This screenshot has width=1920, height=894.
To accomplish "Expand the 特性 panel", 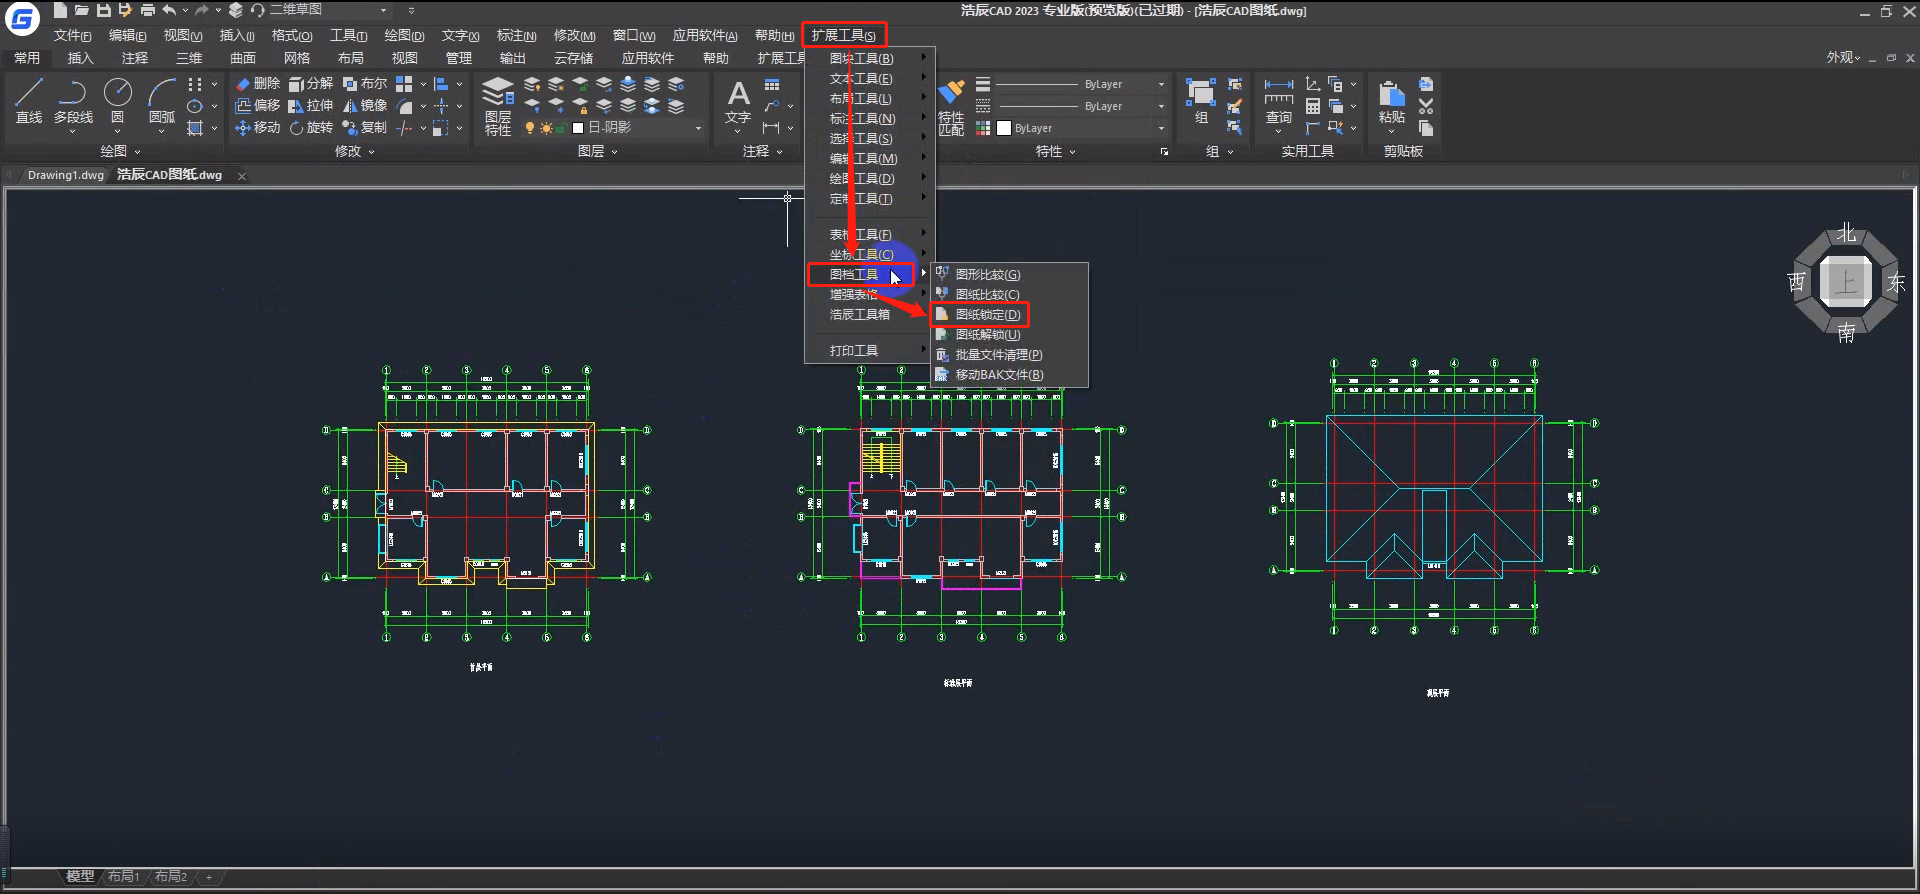I will pyautogui.click(x=1055, y=152).
